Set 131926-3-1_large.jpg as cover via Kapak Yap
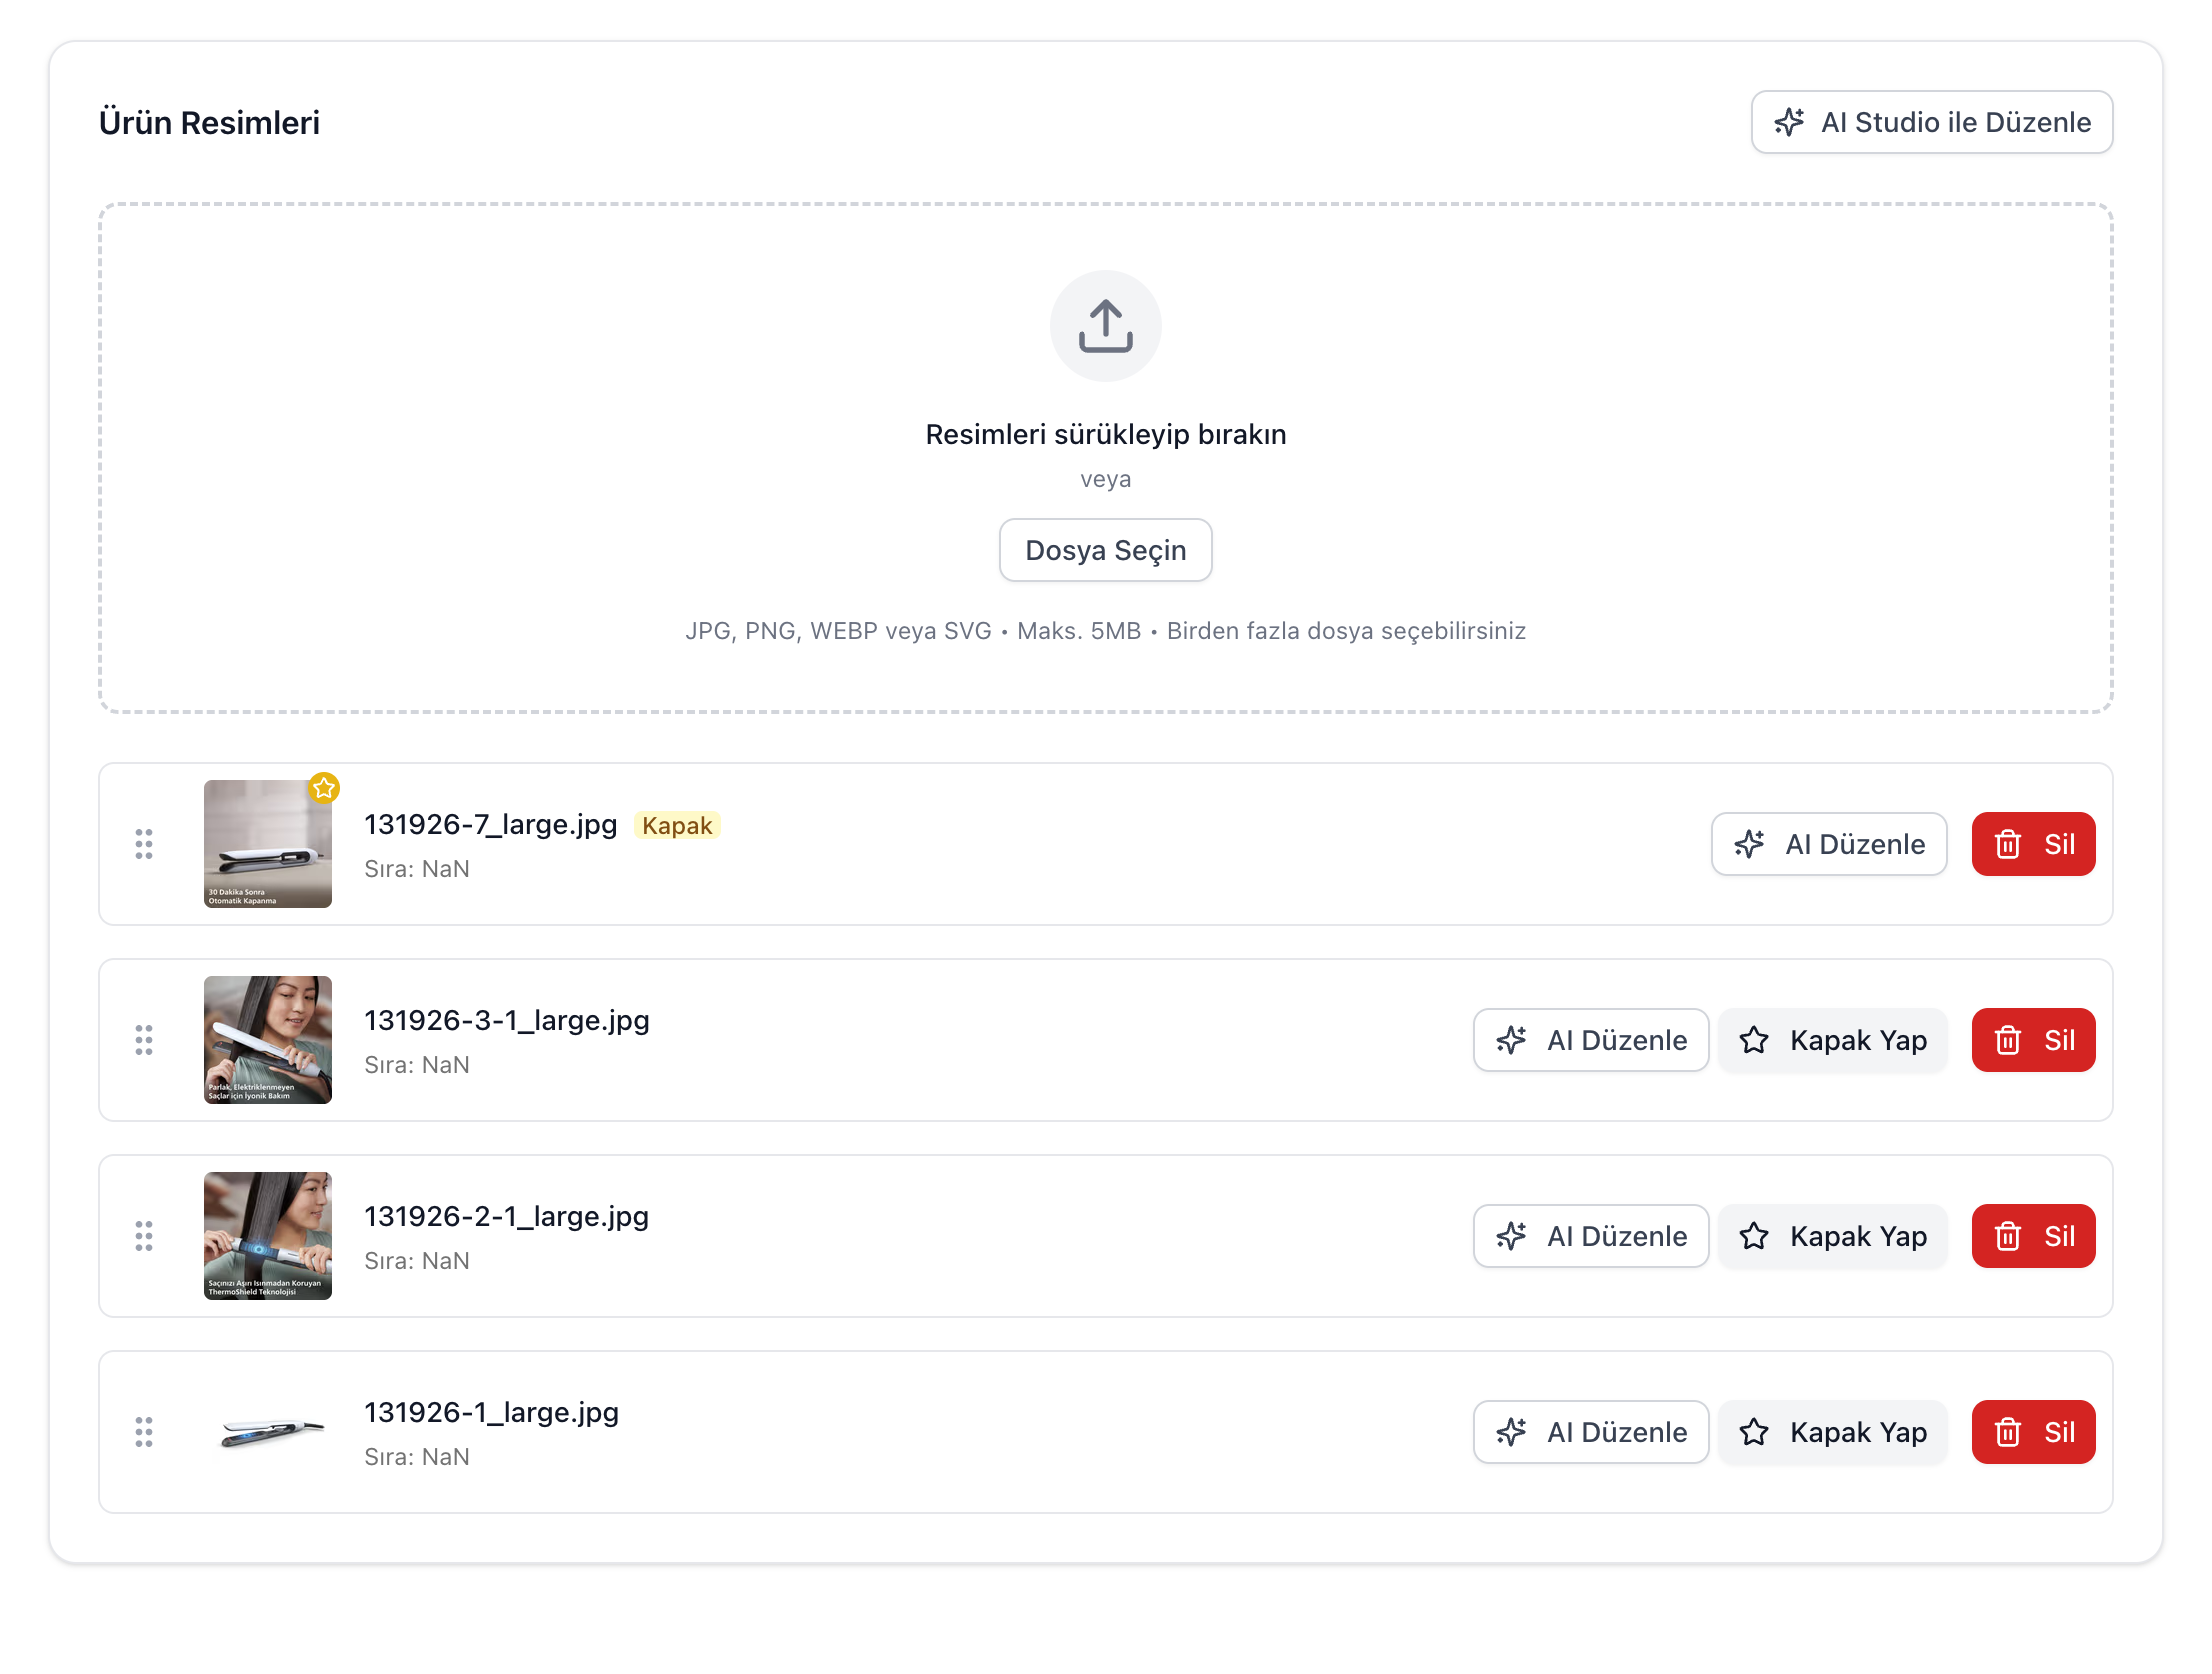This screenshot has height=1674, width=2212. pos(1832,1040)
